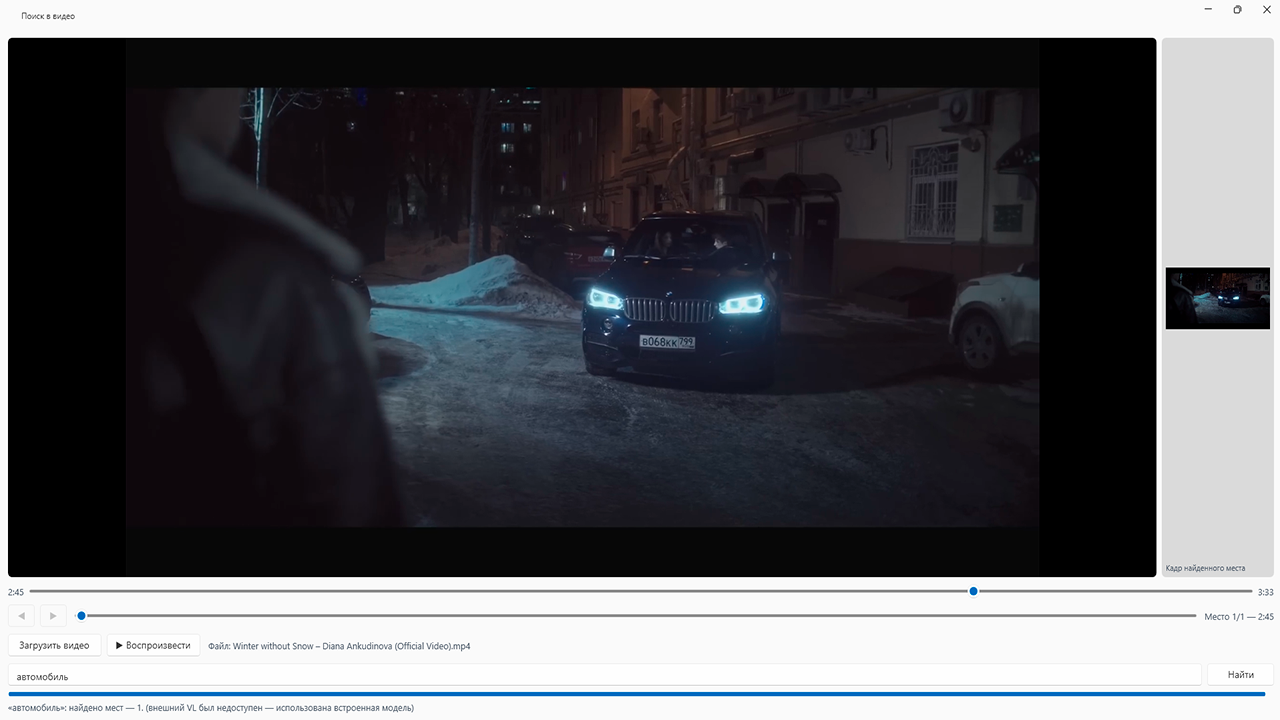Screen dimensions: 1280x720
Task: Click the video timeline slider handle
Action: coord(973,591)
